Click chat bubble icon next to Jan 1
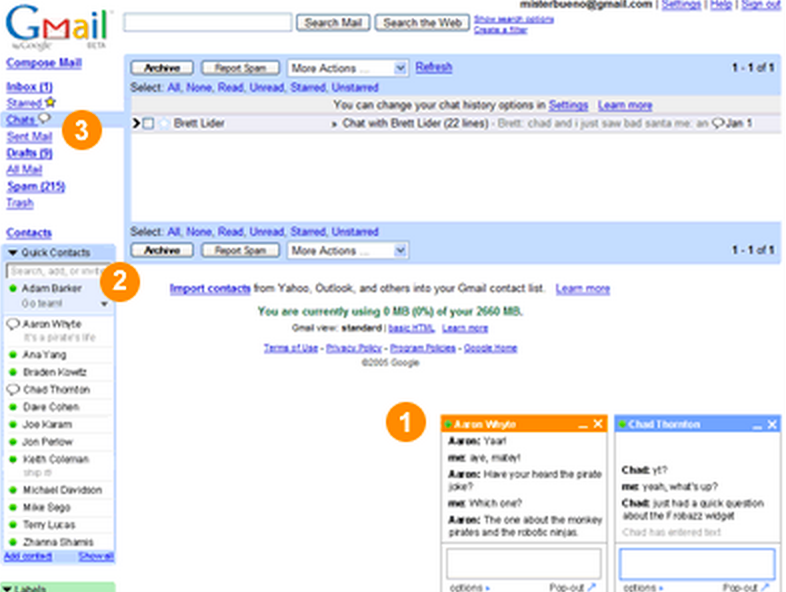The height and width of the screenshot is (592, 786). pos(718,123)
